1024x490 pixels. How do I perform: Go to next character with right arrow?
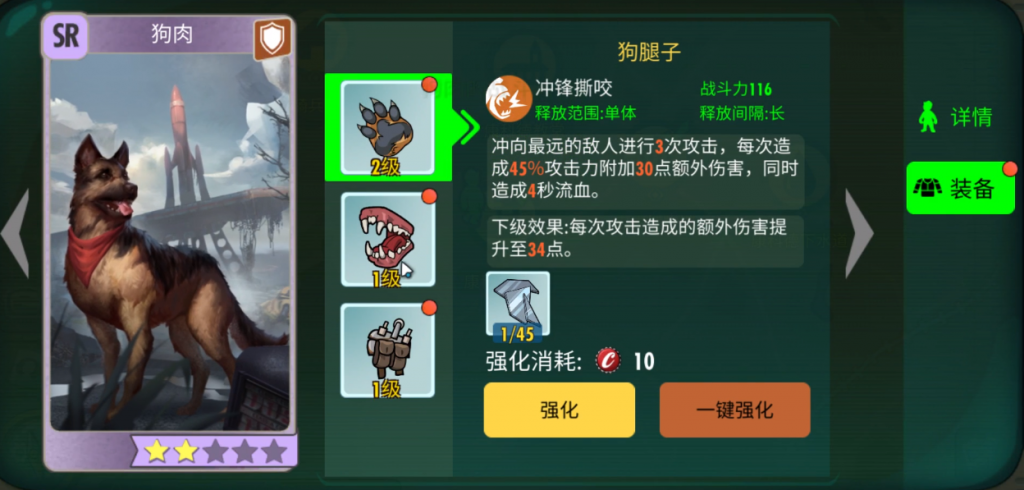859,233
